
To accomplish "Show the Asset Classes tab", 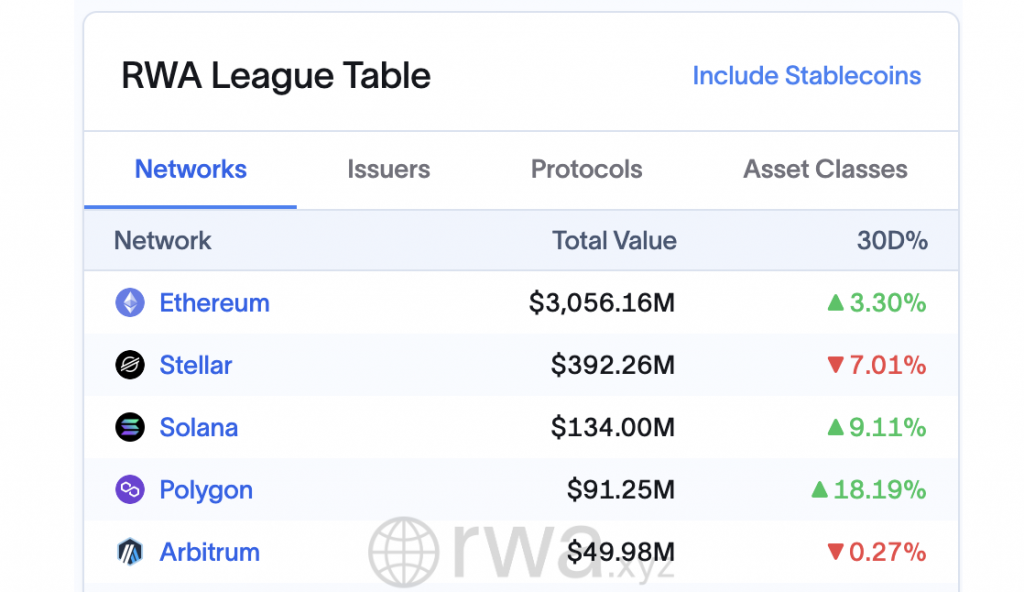I will pyautogui.click(x=825, y=169).
